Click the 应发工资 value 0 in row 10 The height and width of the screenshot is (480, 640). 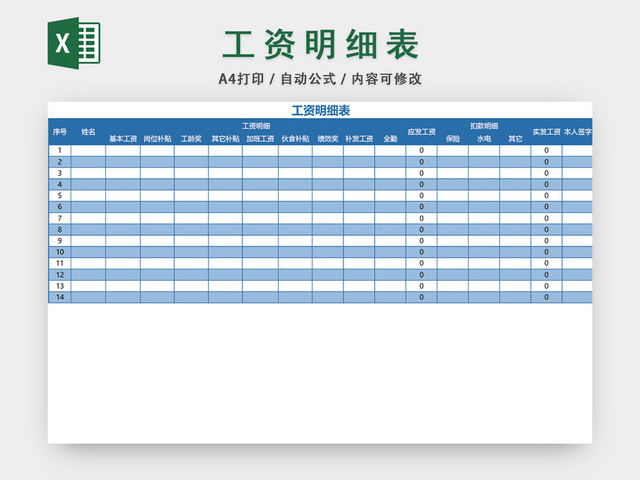click(422, 252)
